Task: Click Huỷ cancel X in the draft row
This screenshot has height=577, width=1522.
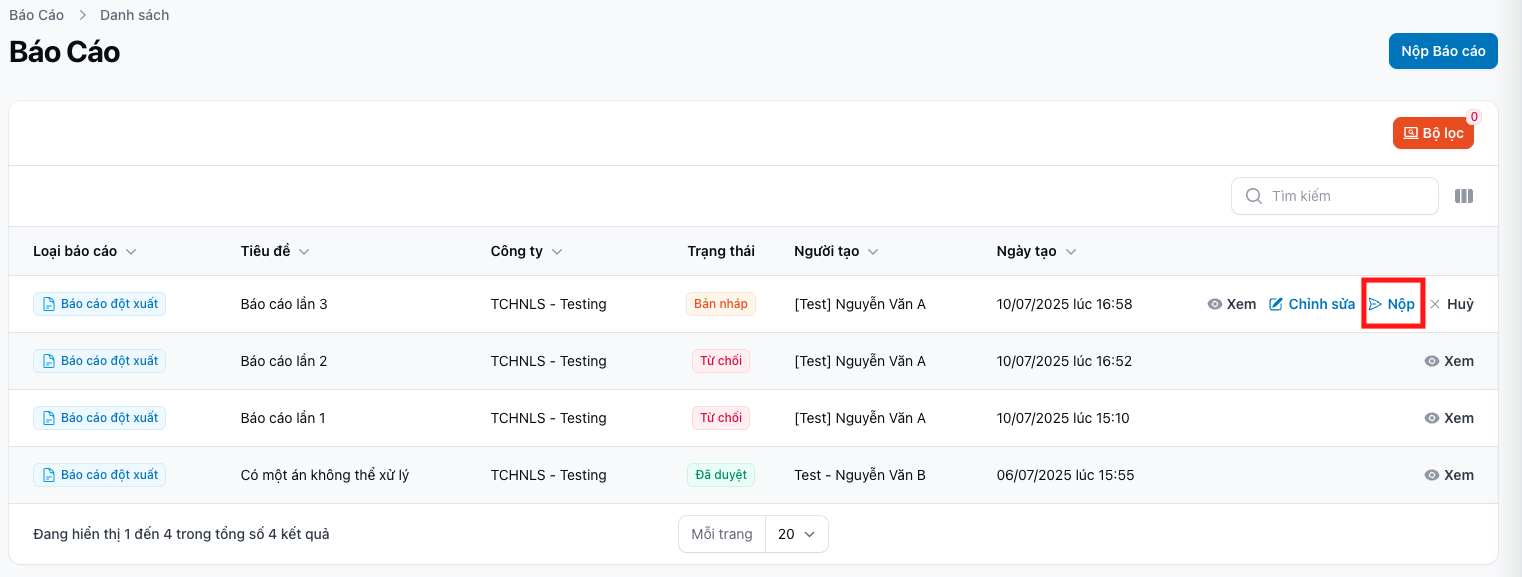Action: click(x=1435, y=304)
